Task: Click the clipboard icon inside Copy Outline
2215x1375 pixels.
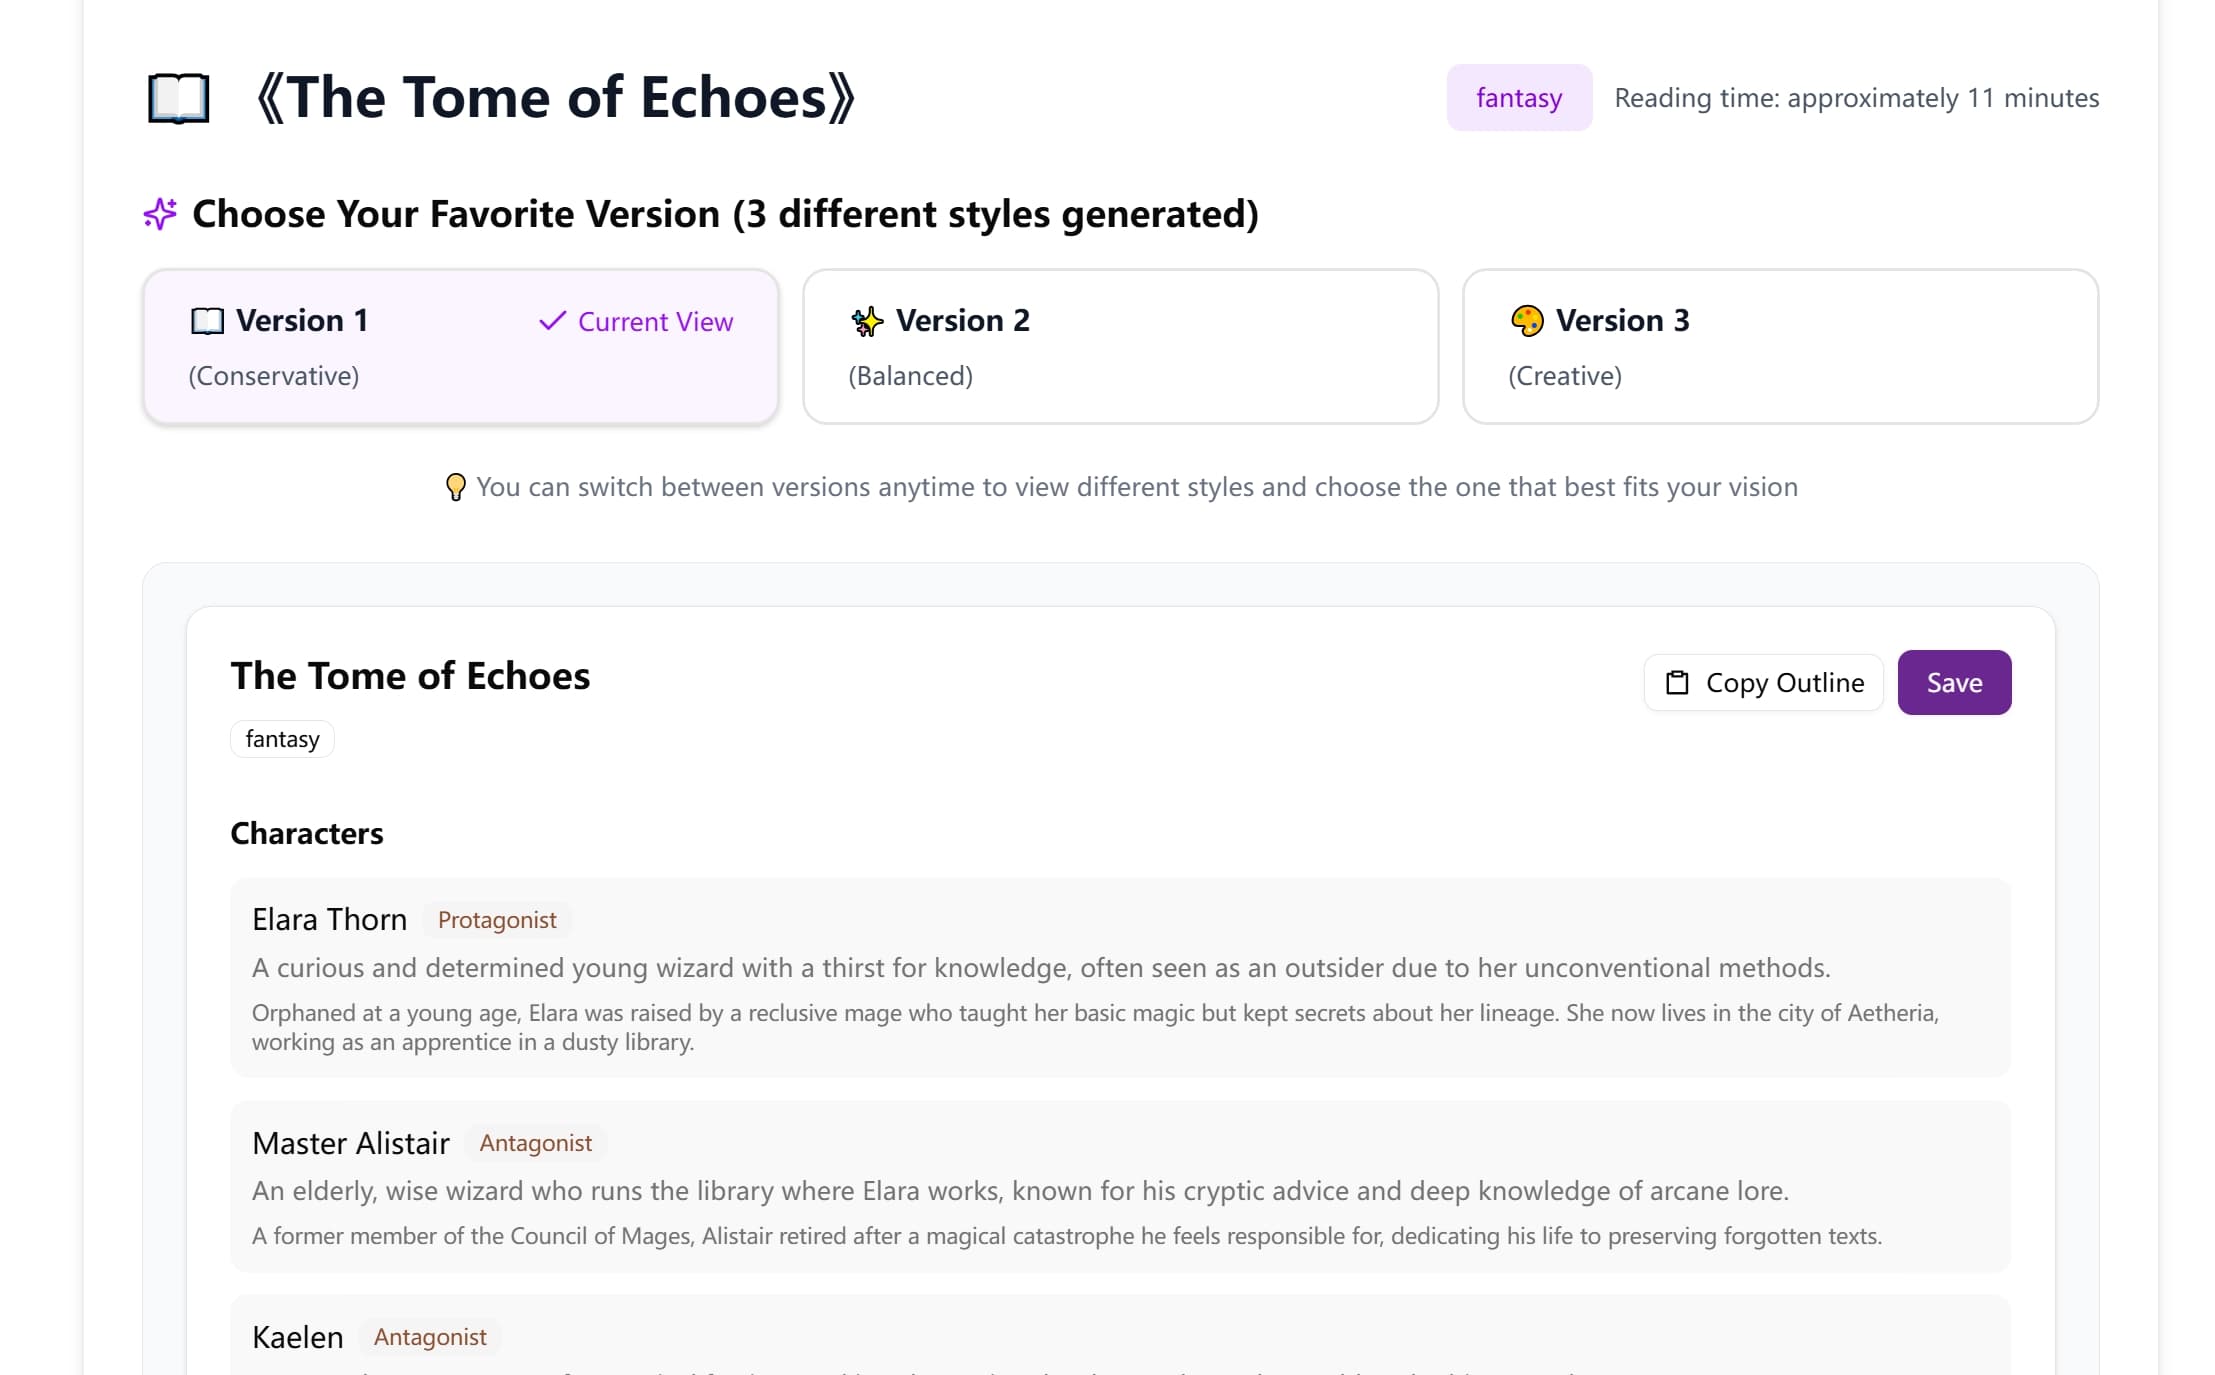Action: (x=1676, y=682)
